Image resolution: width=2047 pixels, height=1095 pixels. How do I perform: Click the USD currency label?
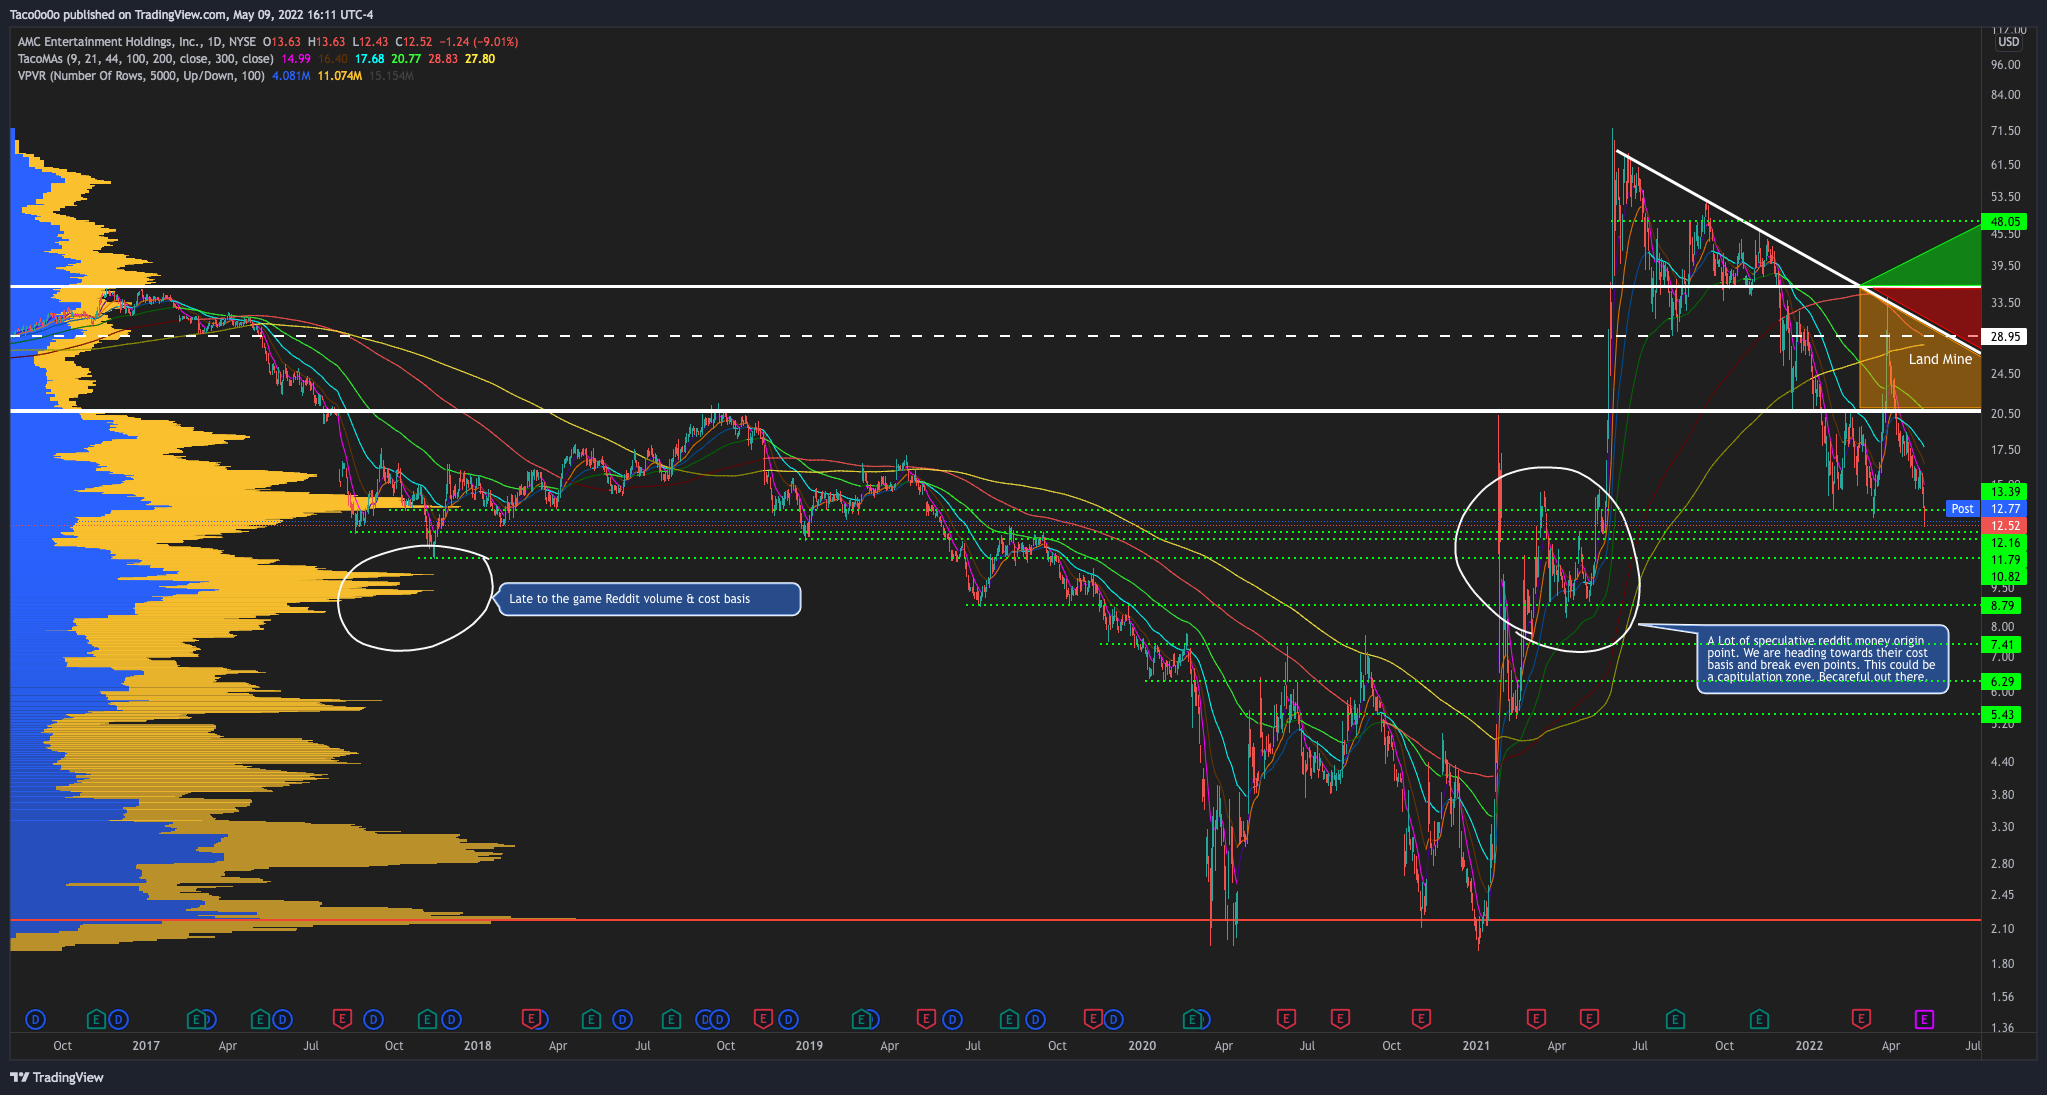coord(2008,42)
